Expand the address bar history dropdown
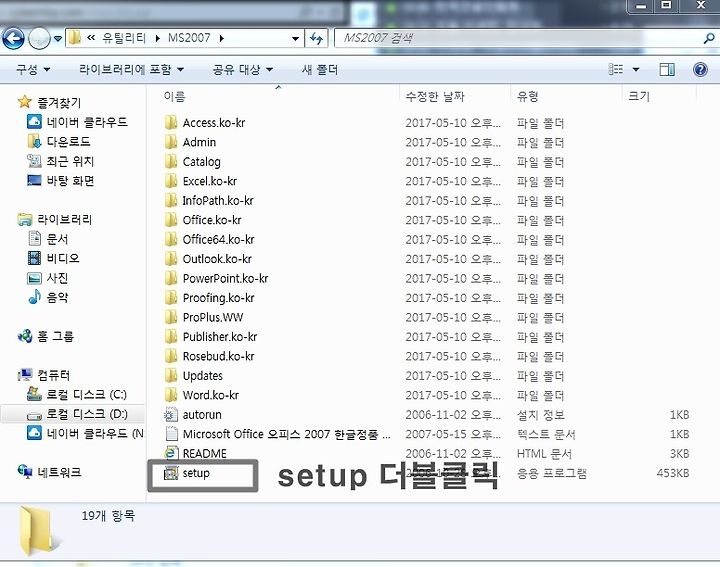Viewport: 720px width, 567px height. click(x=296, y=39)
